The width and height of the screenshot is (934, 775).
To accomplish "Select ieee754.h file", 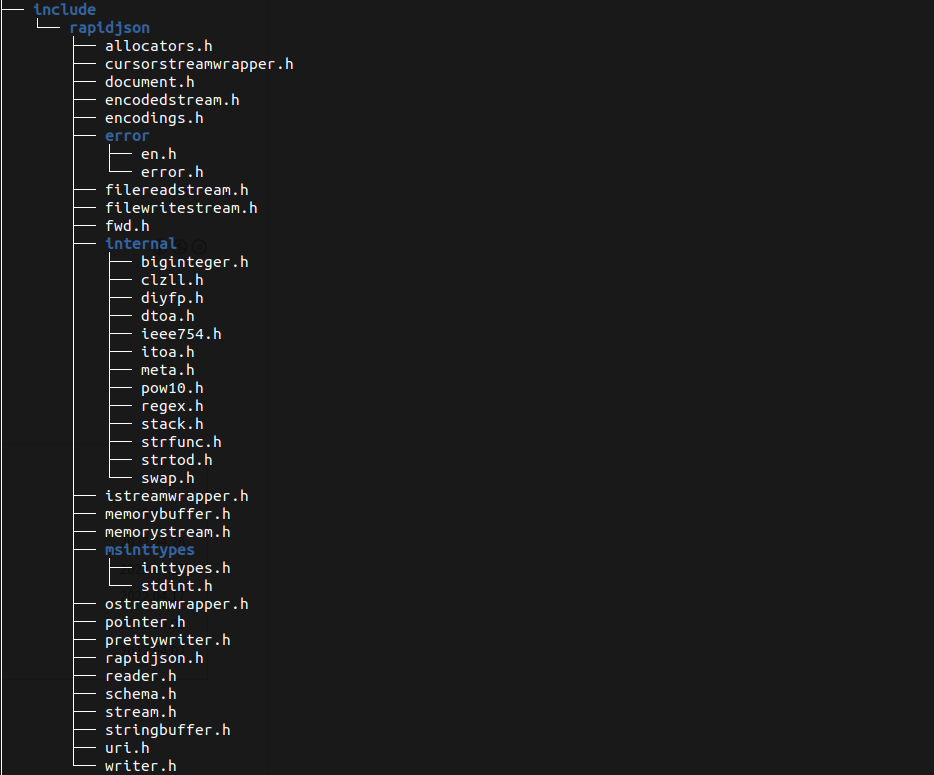I will (181, 334).
